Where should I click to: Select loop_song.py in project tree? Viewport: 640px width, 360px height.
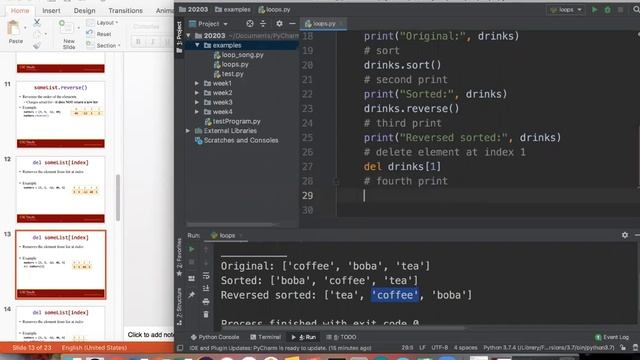(x=238, y=55)
